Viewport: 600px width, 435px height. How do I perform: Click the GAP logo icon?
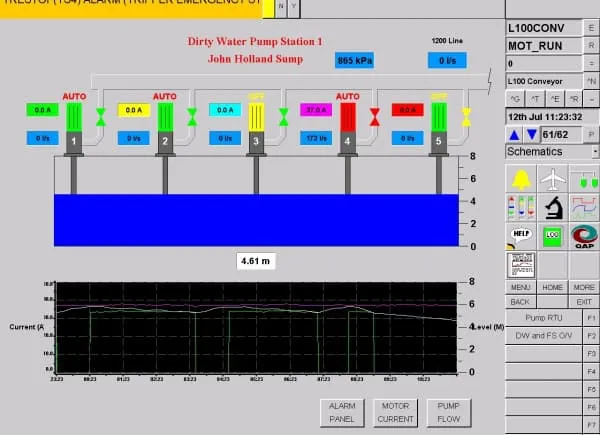click(584, 237)
